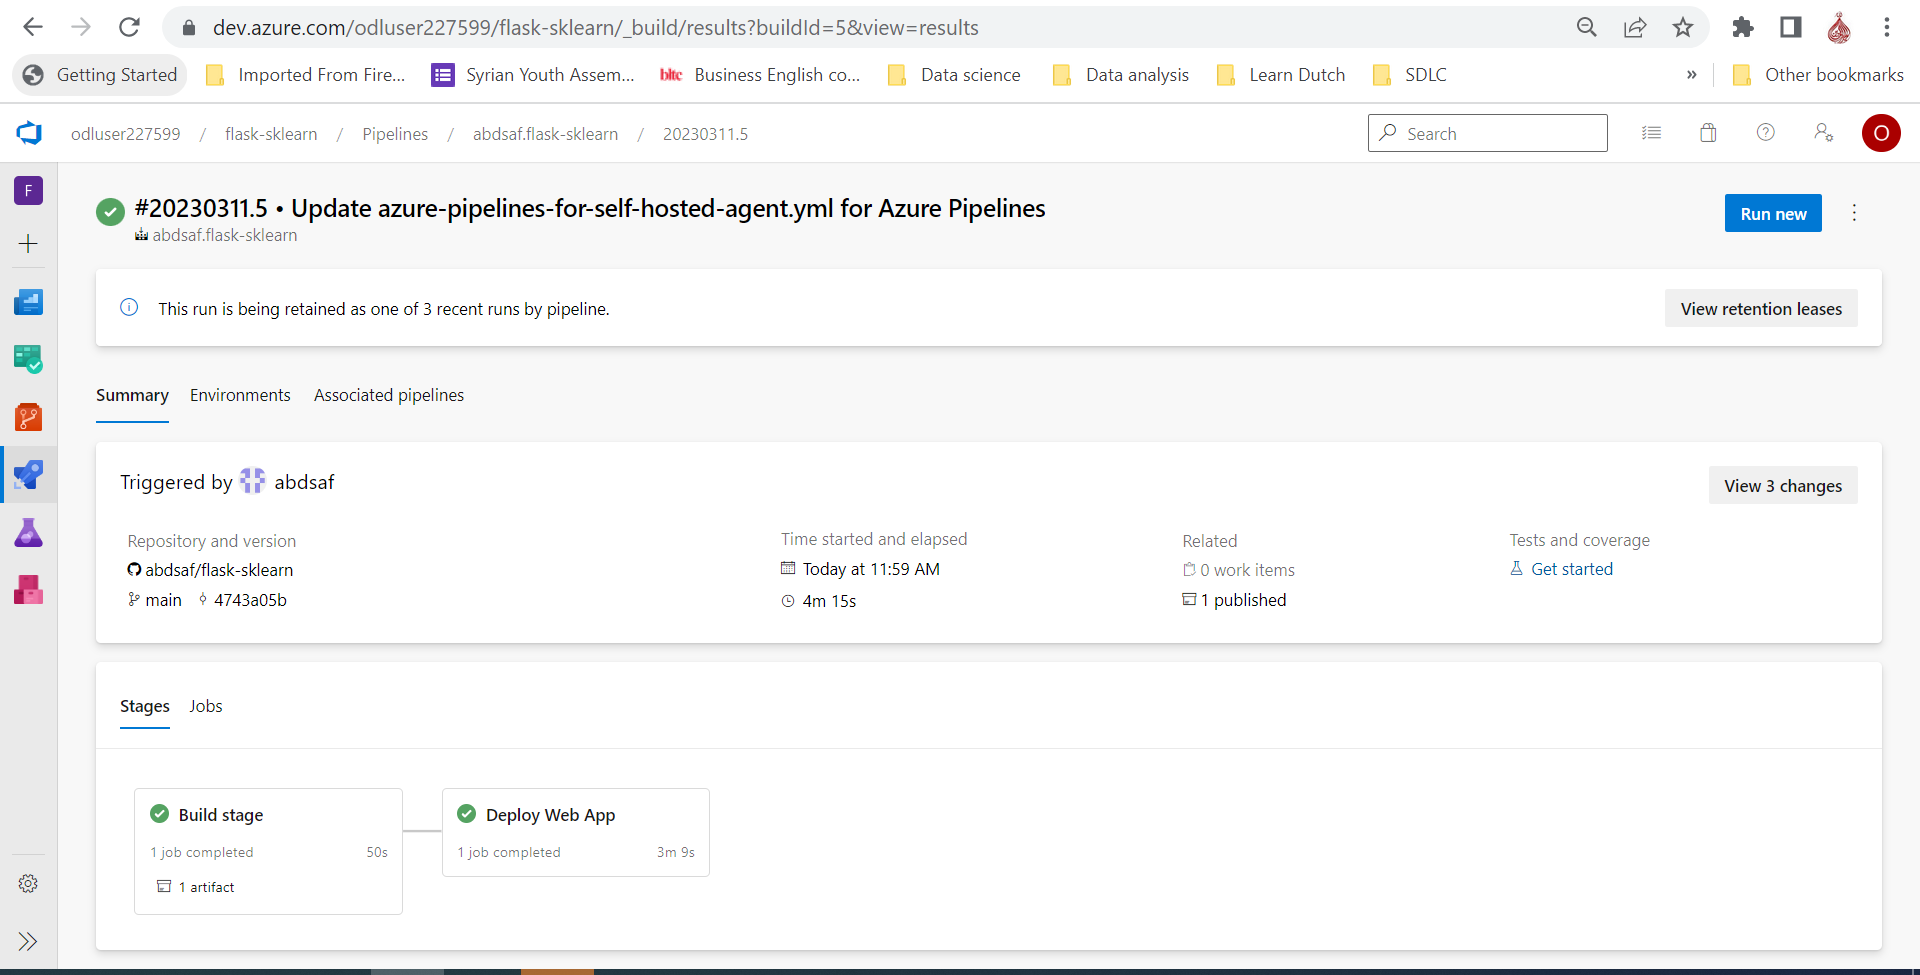Viewport: 1920px width, 975px height.
Task: Open the SDLC bookmark folder
Action: [x=1410, y=75]
